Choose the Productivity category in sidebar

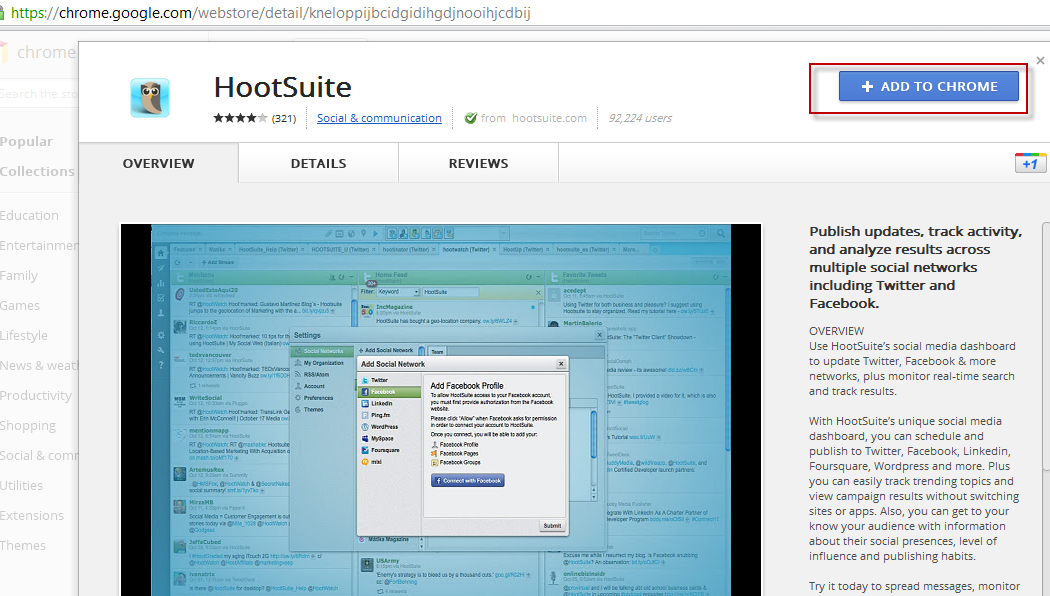[x=36, y=396]
